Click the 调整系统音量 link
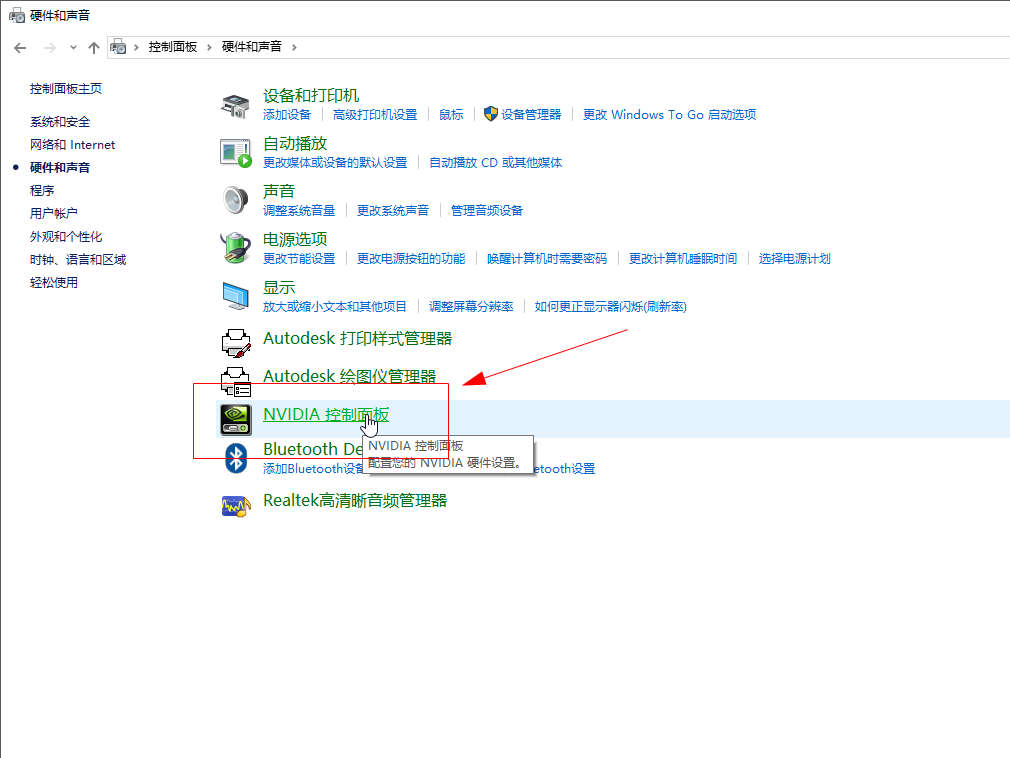This screenshot has width=1010, height=758. (299, 211)
